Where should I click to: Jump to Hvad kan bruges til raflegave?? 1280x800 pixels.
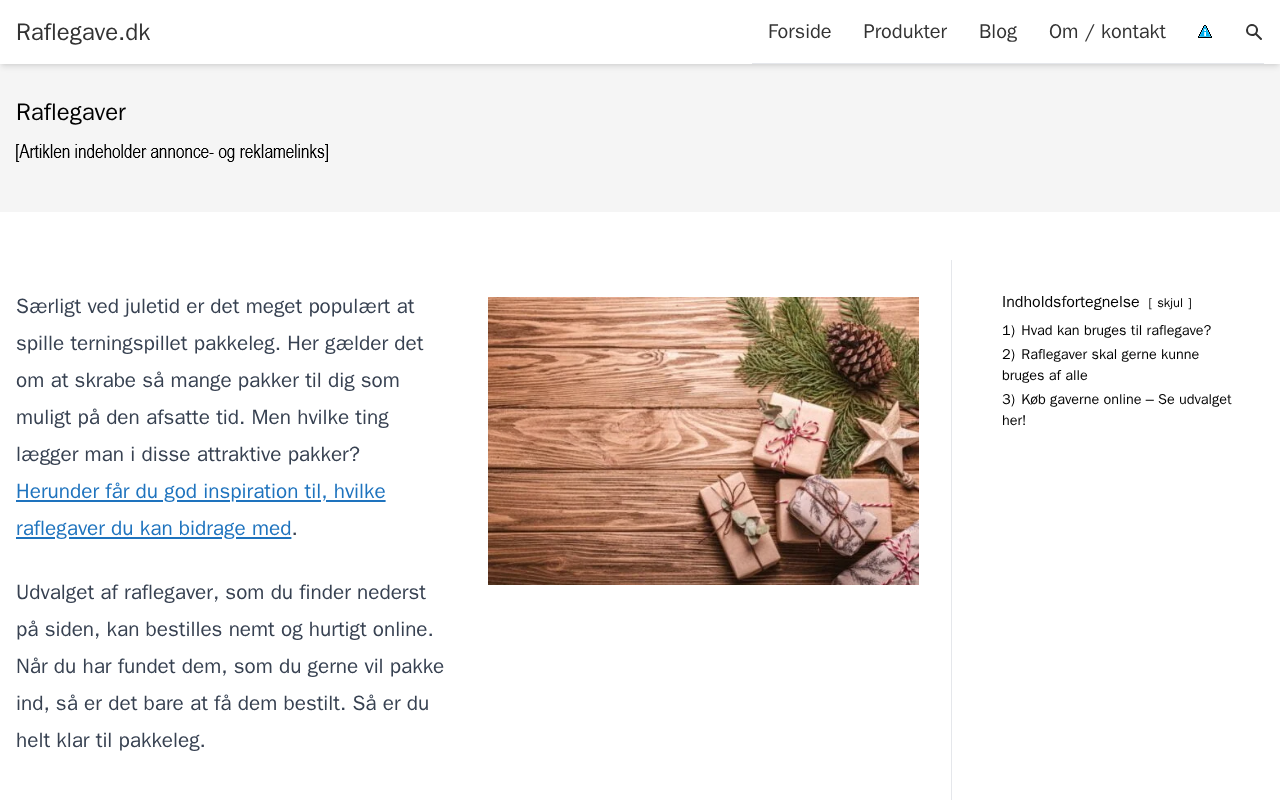point(1106,331)
